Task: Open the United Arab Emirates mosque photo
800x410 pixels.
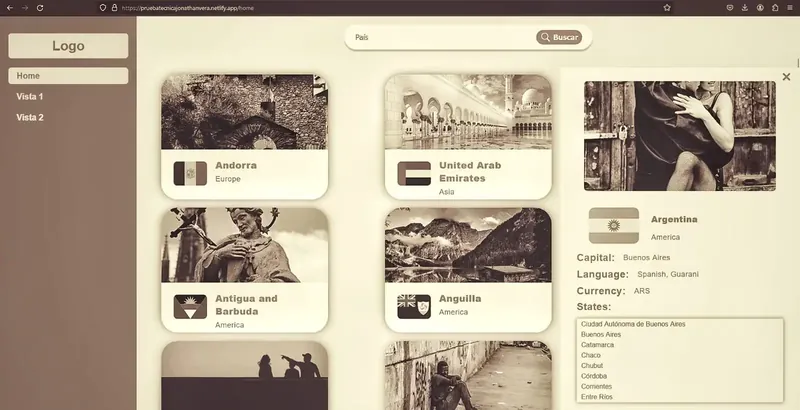Action: tap(468, 112)
